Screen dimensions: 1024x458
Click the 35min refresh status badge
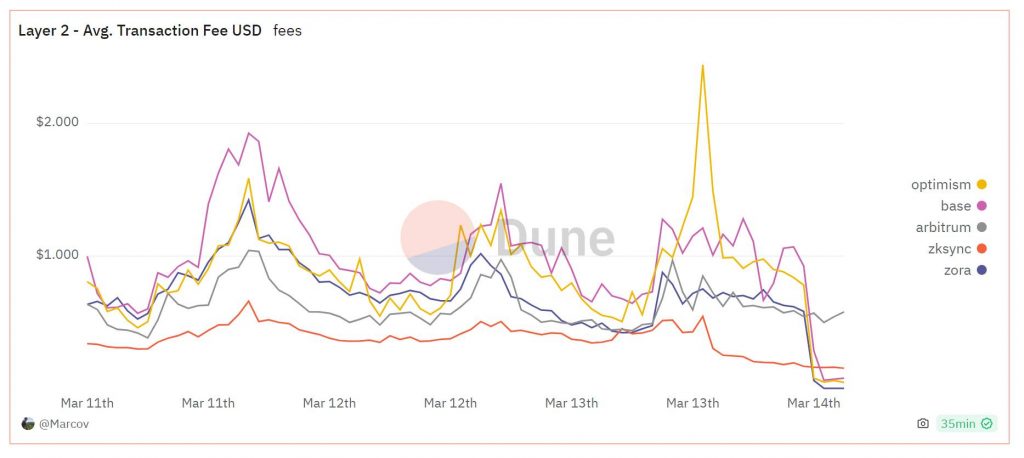coord(967,423)
